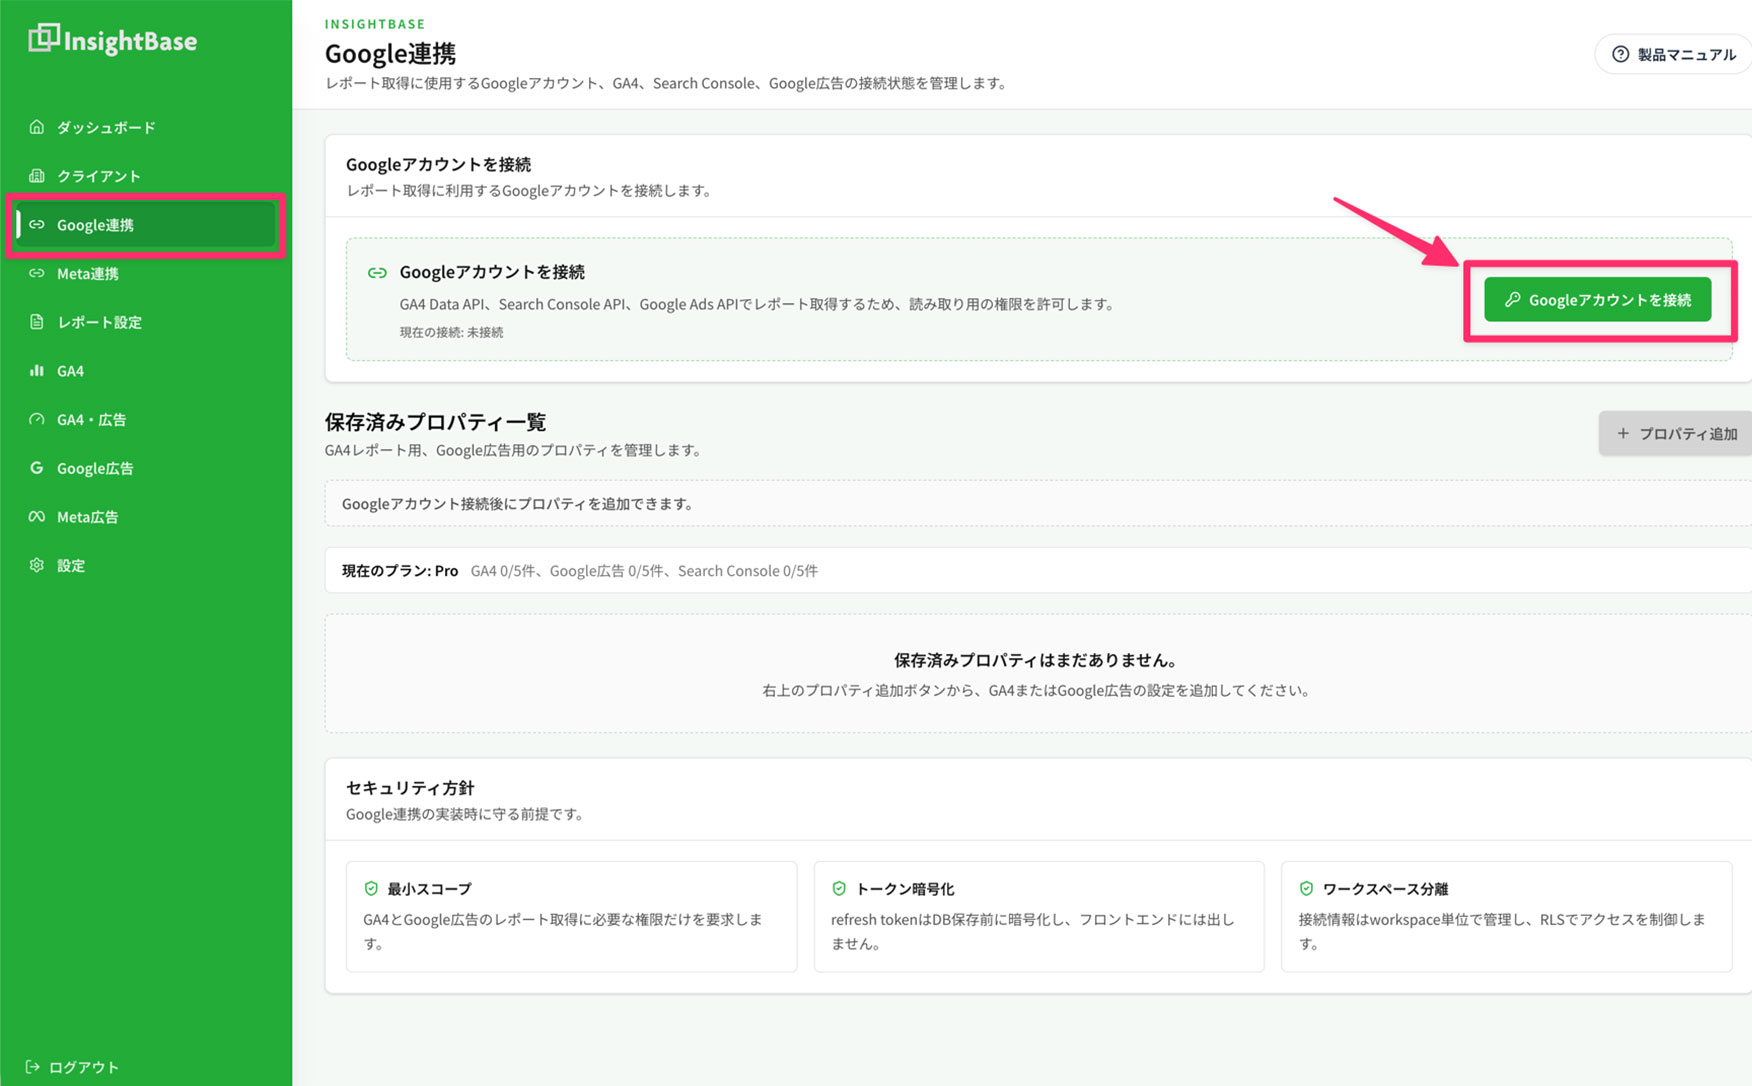The image size is (1752, 1086).
Task: Click the セキュリティ方針 heading
Action: coord(410,788)
